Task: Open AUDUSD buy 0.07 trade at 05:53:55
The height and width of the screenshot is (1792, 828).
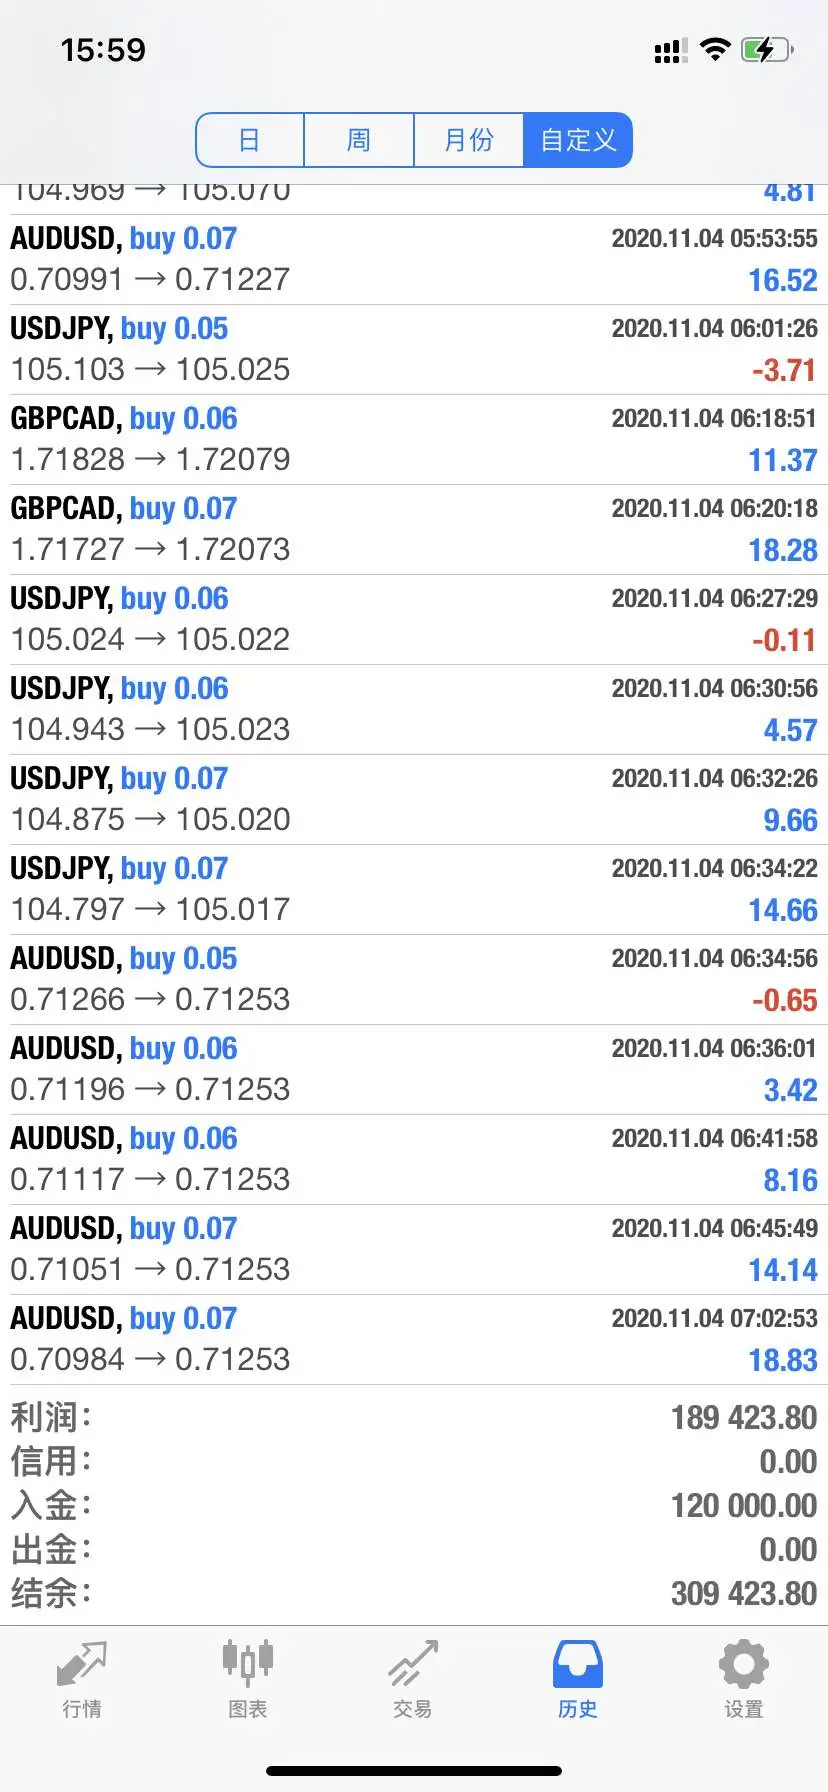Action: click(x=414, y=260)
